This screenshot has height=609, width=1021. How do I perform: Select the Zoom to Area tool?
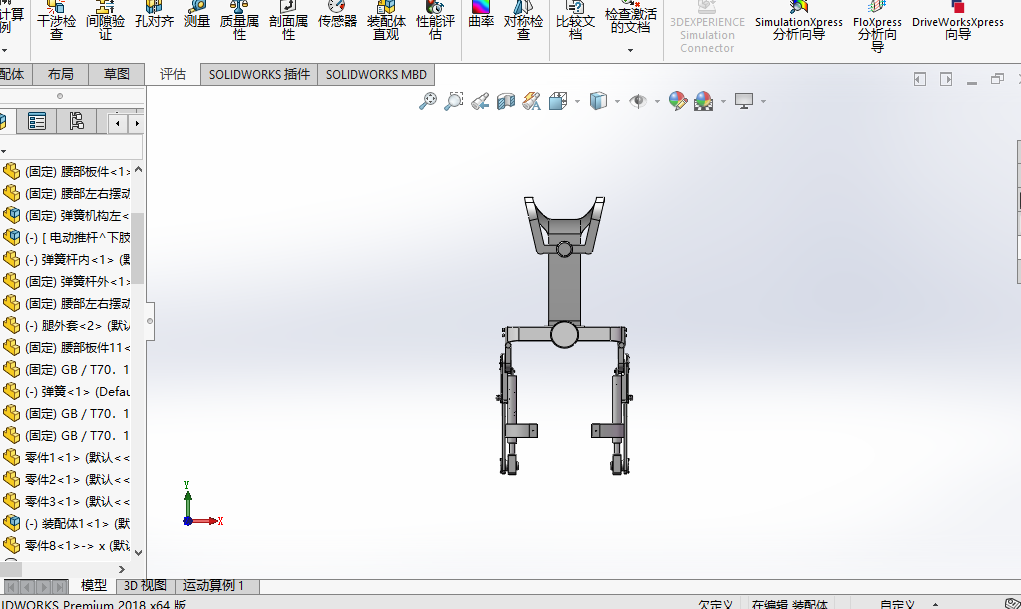(454, 101)
